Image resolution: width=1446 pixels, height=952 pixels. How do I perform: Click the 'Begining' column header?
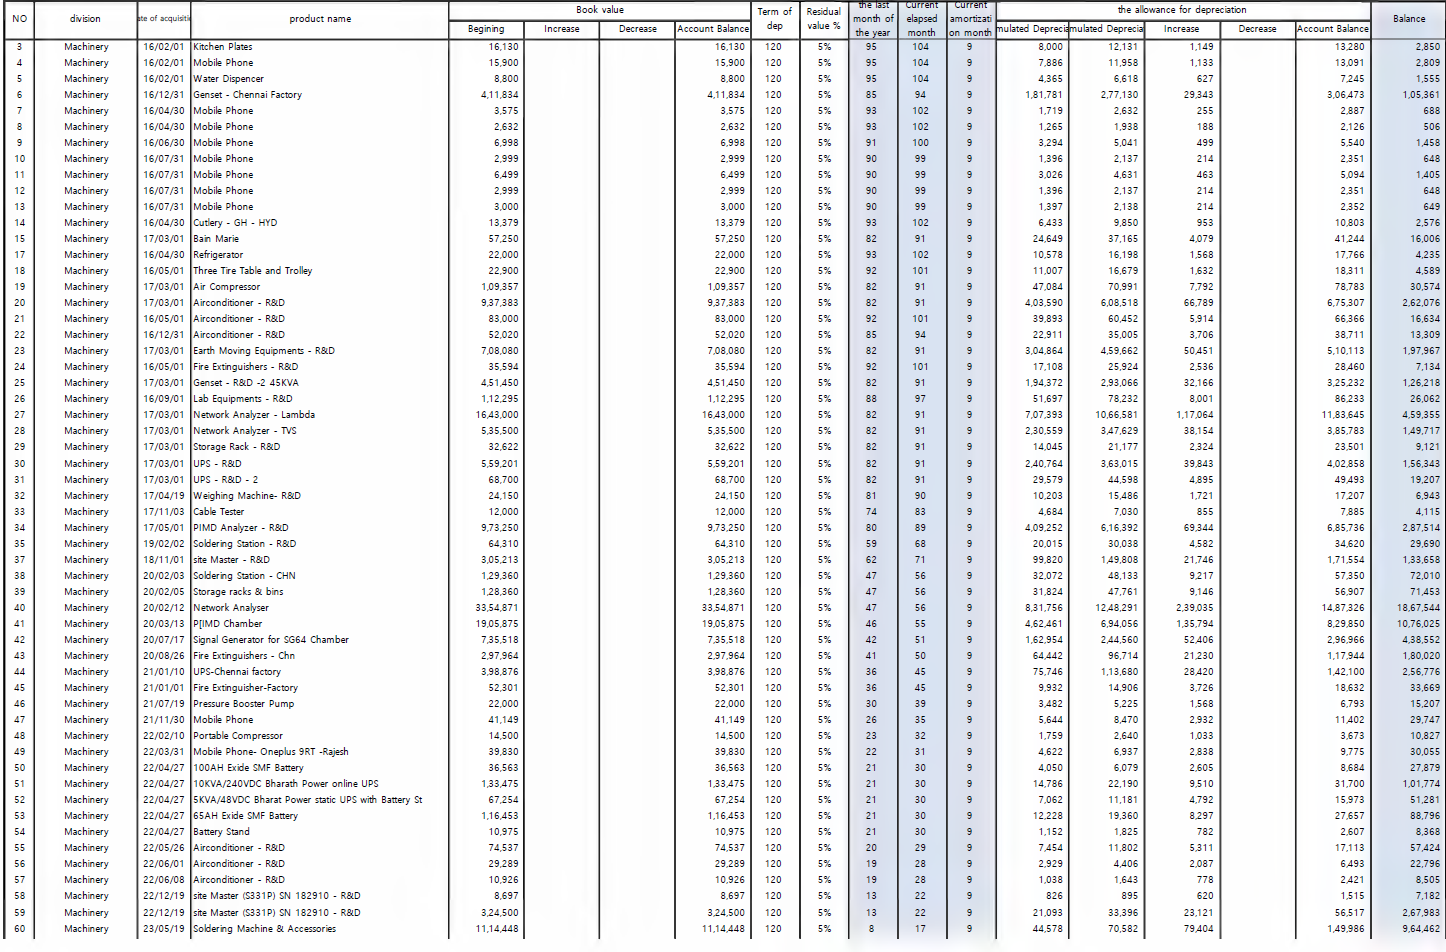click(x=486, y=29)
